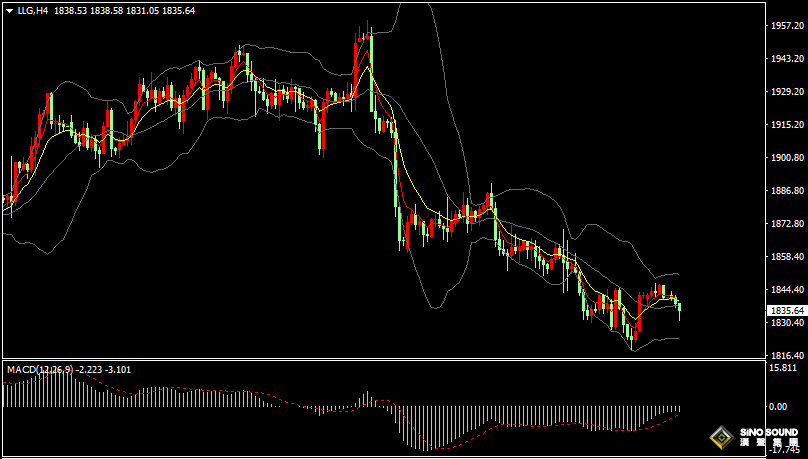Click the 1957.20 price scale label
The width and height of the screenshot is (808, 459).
[x=785, y=25]
